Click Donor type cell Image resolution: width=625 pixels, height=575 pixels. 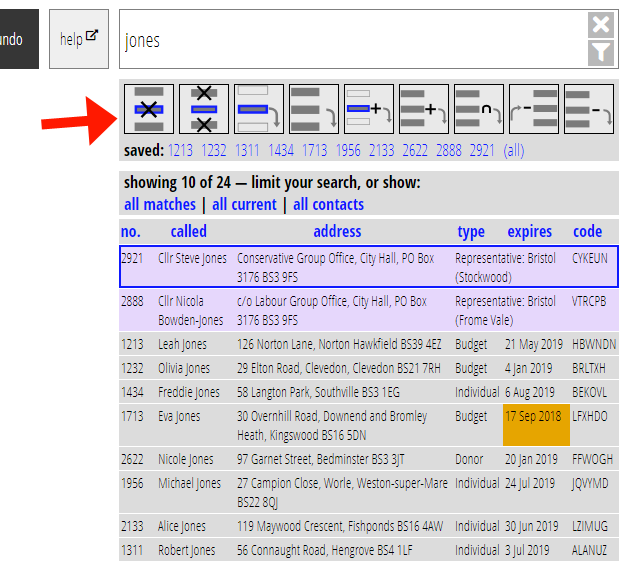click(x=469, y=459)
